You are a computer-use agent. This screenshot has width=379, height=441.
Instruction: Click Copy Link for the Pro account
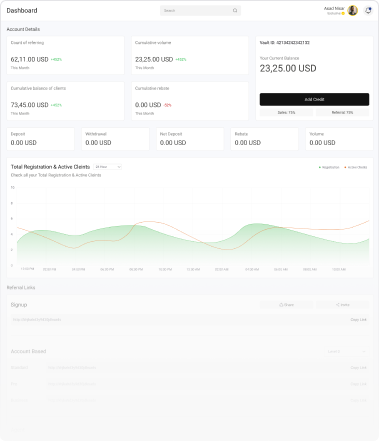(358, 384)
